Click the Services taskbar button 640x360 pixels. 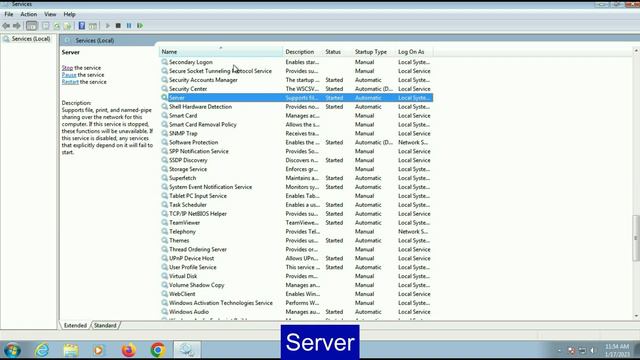coord(187,350)
